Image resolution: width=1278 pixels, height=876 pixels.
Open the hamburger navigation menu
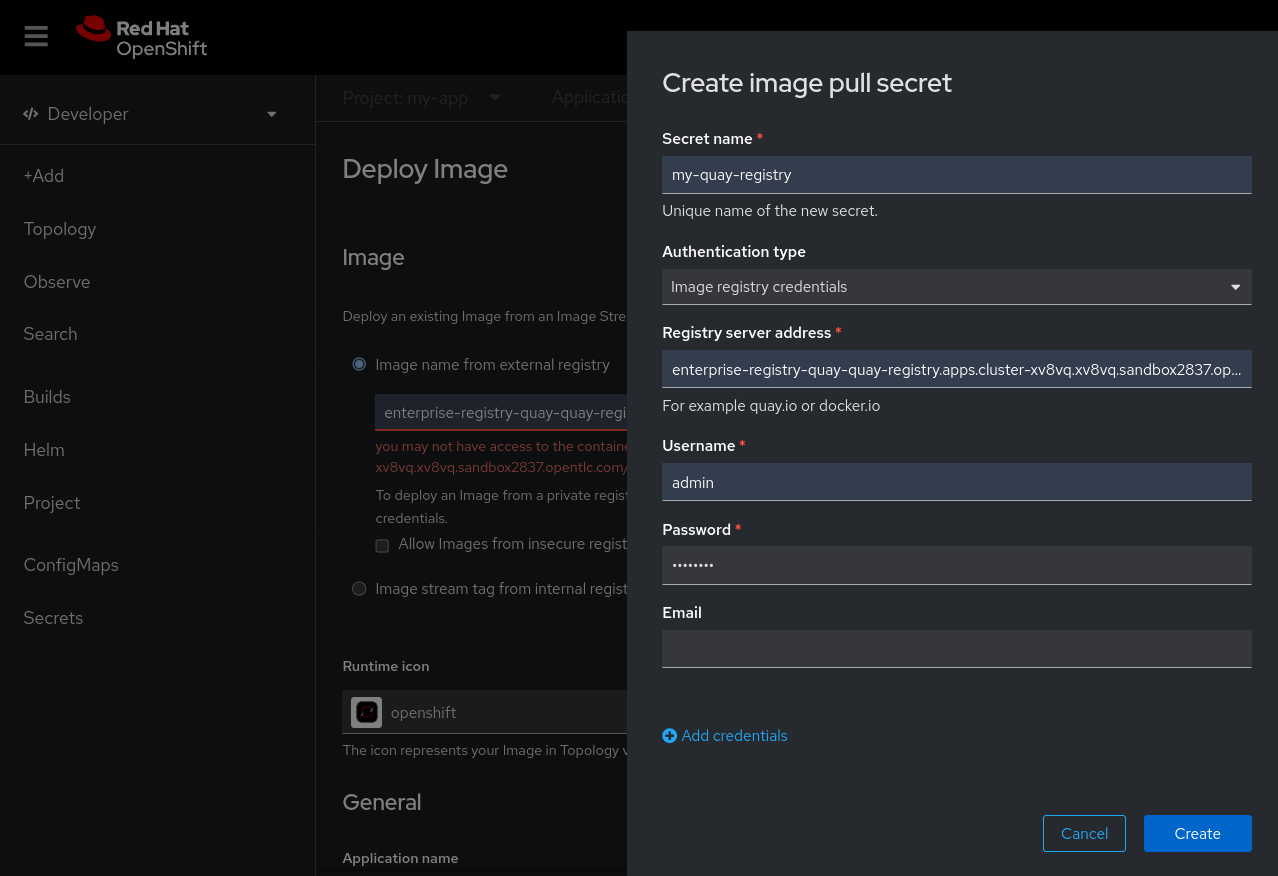(36, 37)
